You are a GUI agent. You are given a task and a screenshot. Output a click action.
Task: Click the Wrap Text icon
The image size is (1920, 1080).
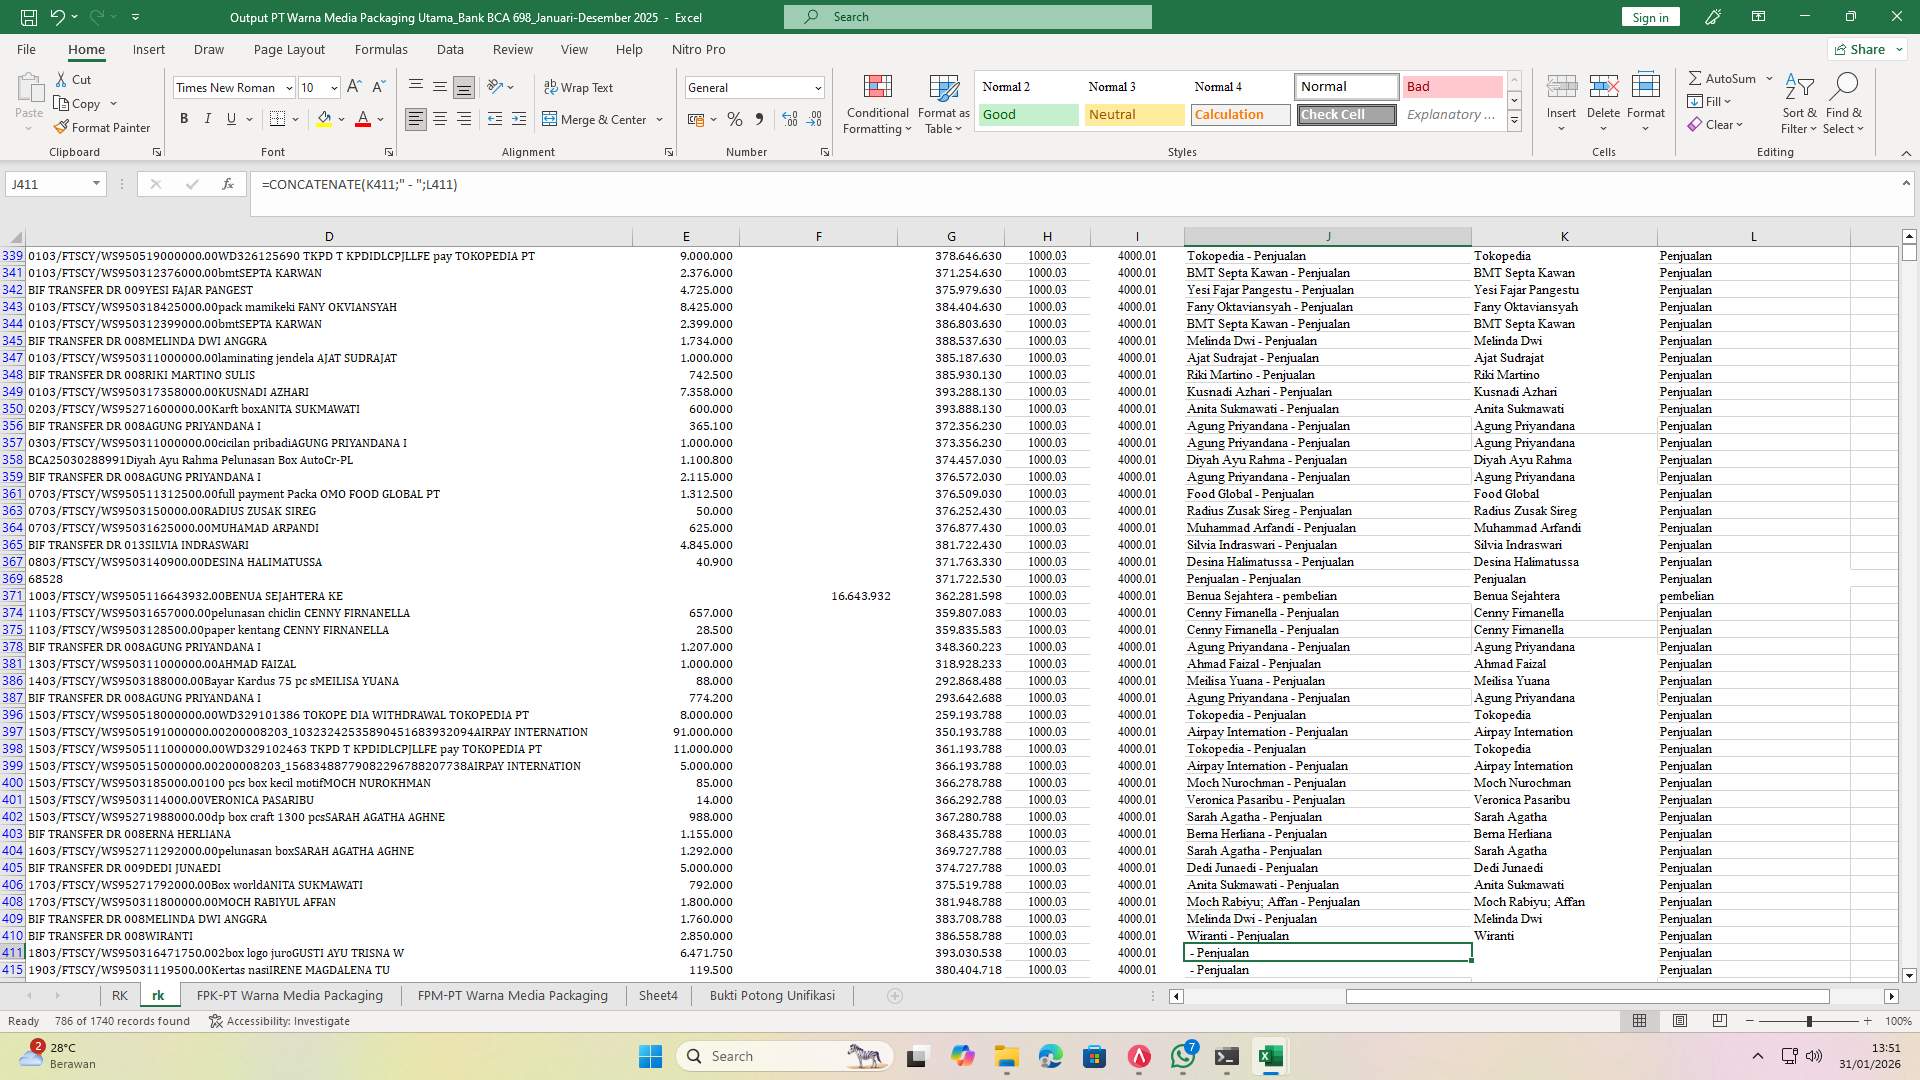[580, 87]
